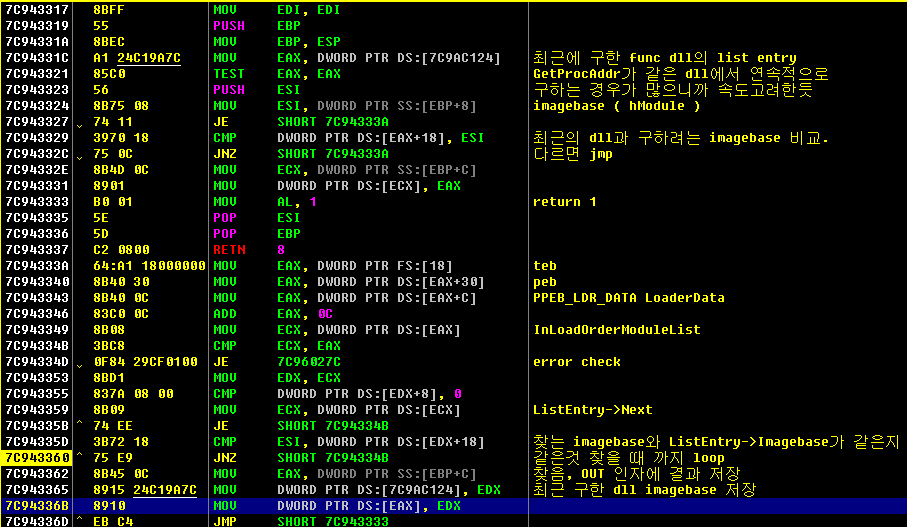
Task: Click the 'ListEntry->Next' comment
Action: (592, 410)
